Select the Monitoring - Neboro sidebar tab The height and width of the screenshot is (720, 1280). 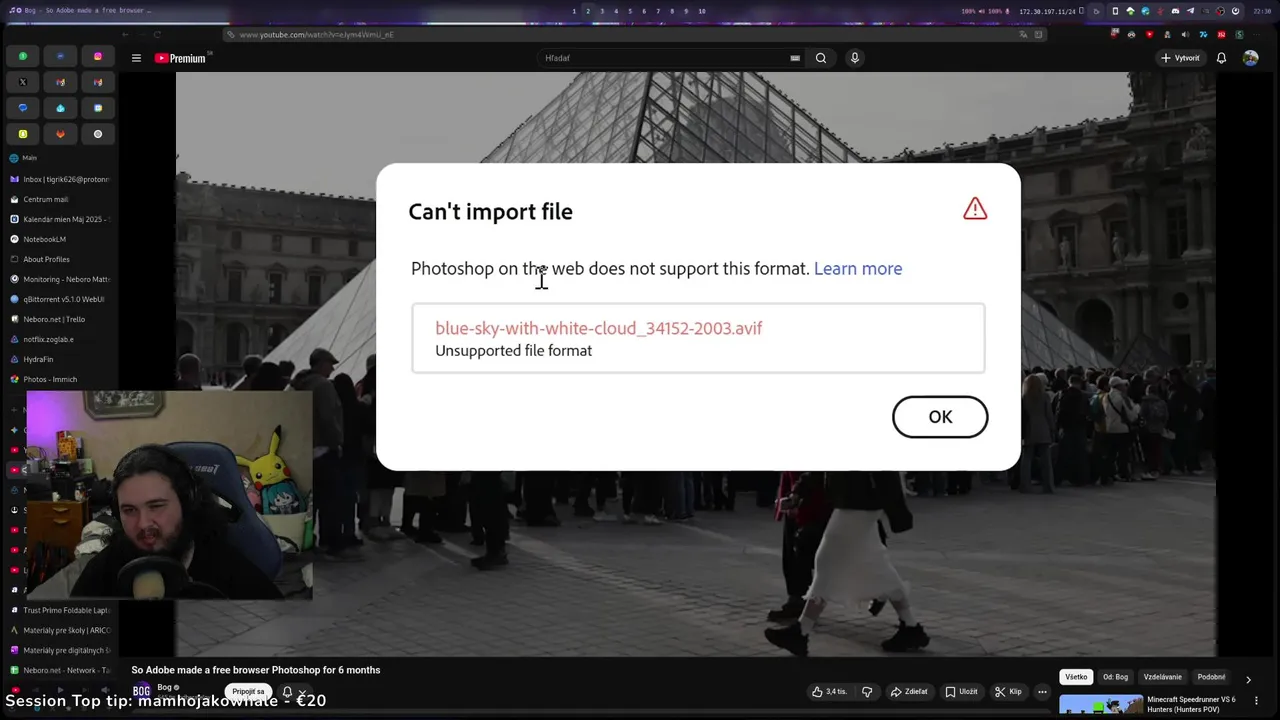(60, 279)
